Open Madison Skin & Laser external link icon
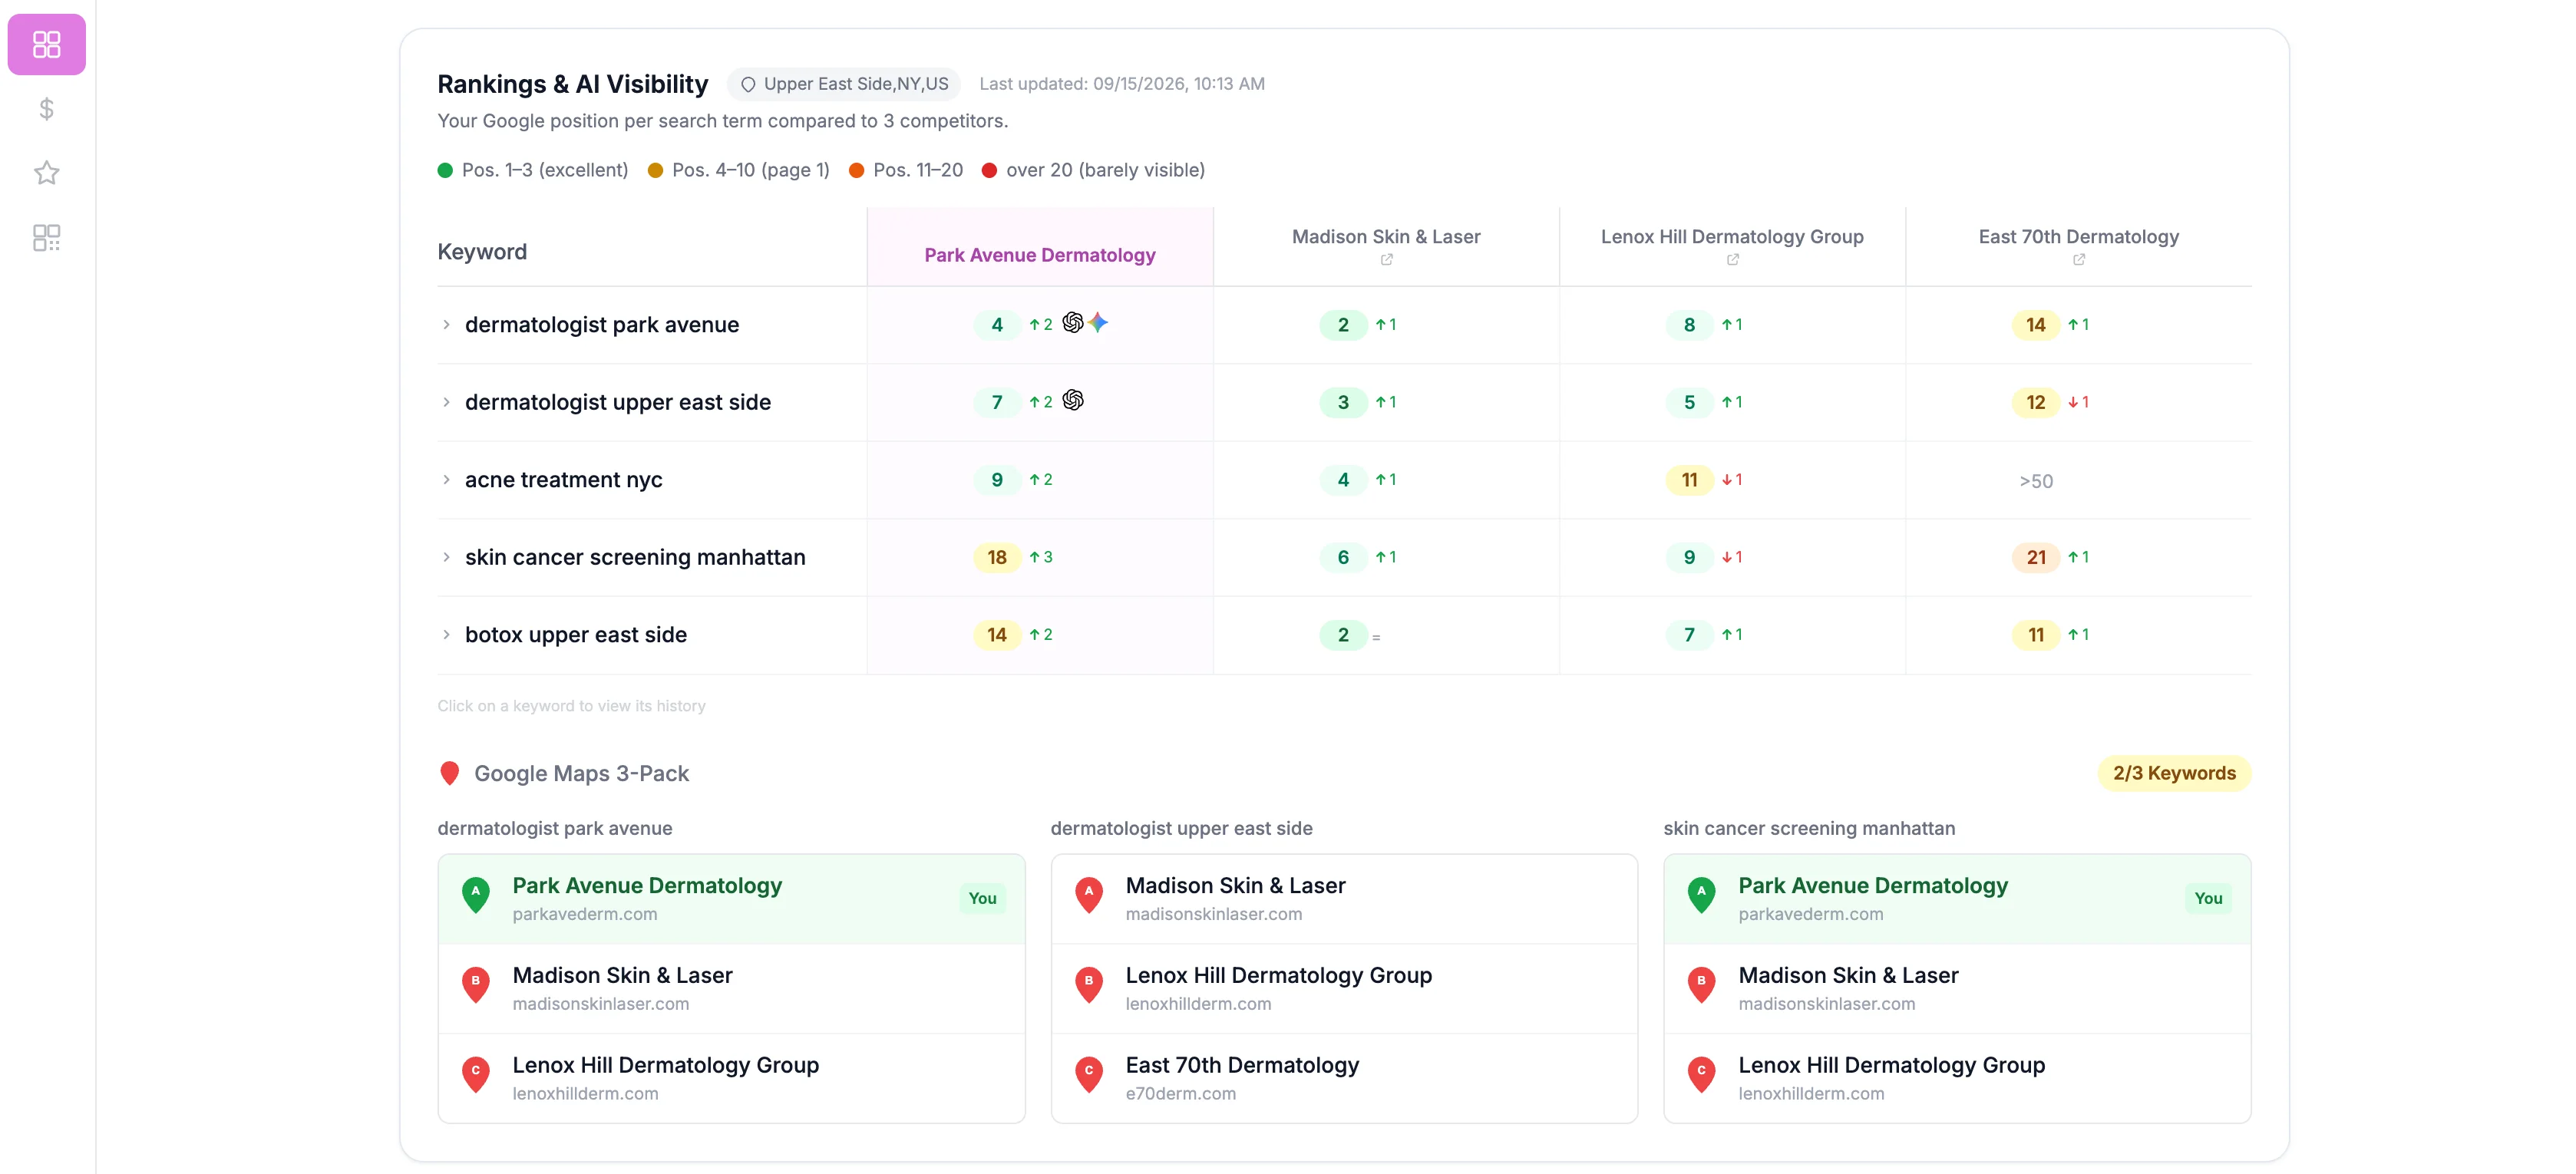The width and height of the screenshot is (2576, 1174). tap(1386, 260)
